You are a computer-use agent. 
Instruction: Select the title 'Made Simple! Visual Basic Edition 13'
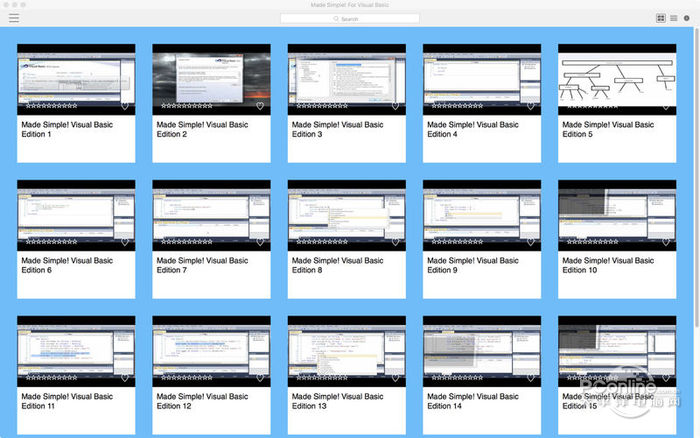point(338,401)
